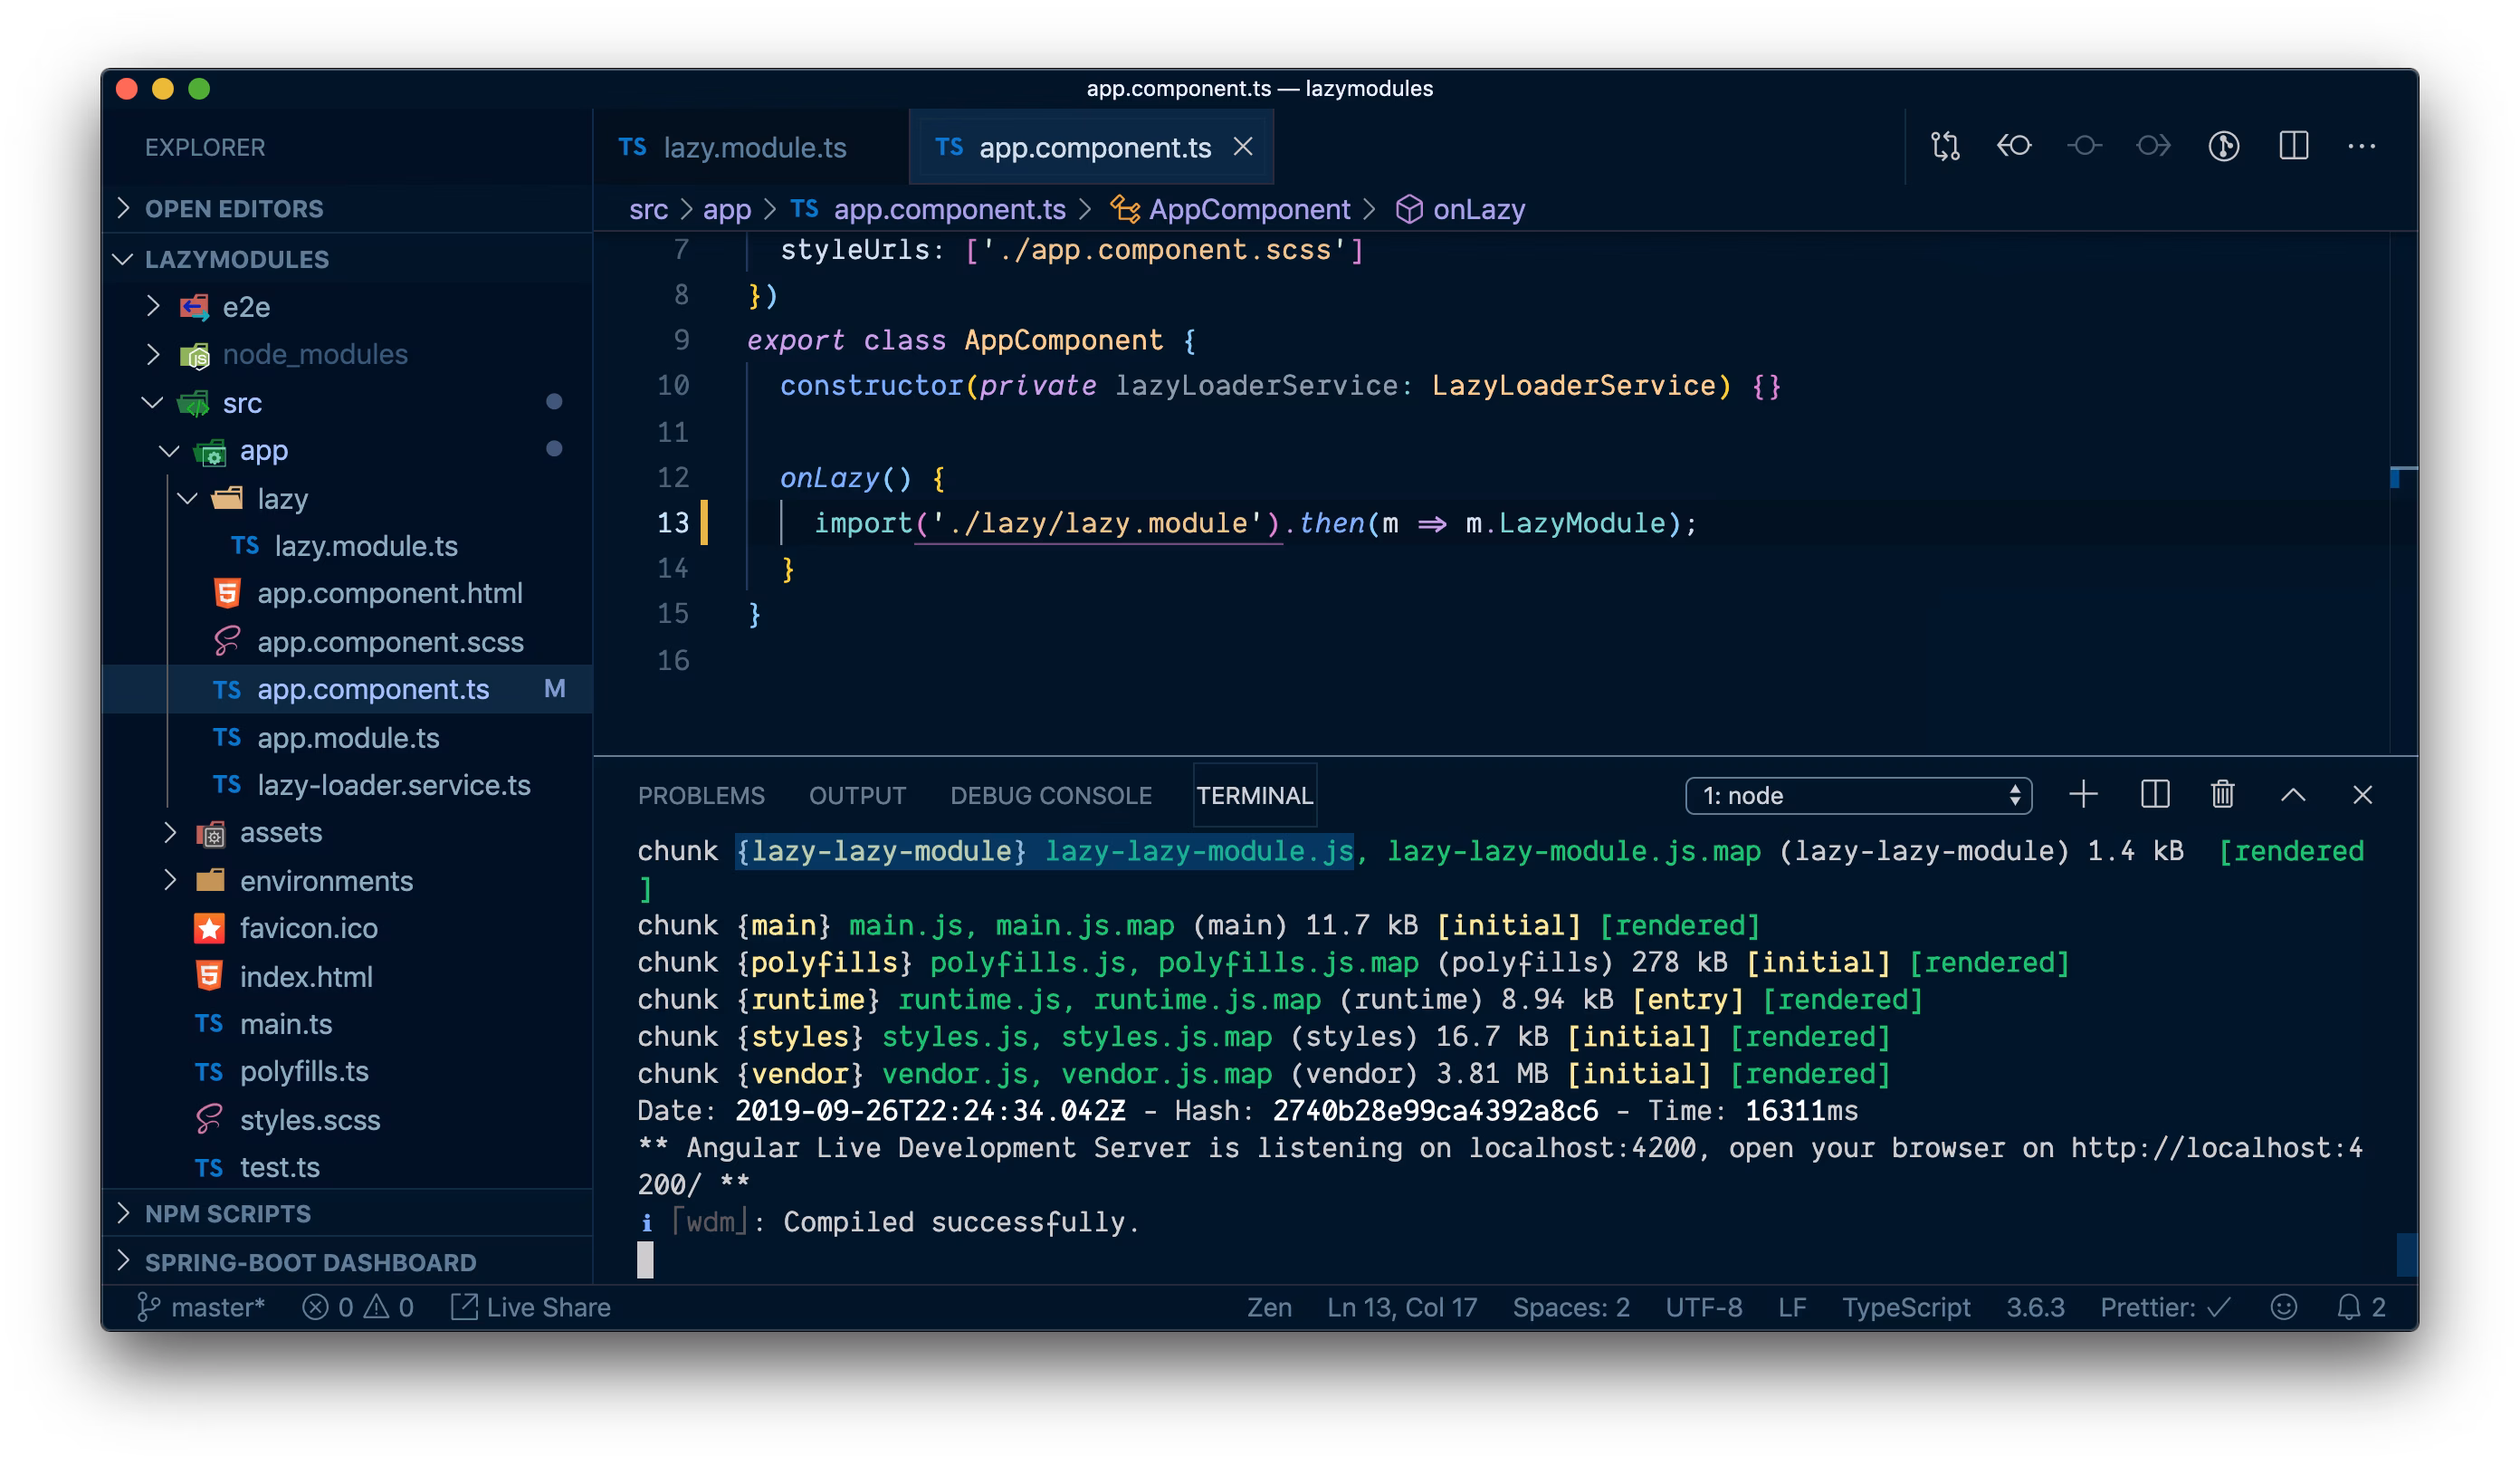
Task: Click Live Share in the status bar
Action: click(x=531, y=1307)
